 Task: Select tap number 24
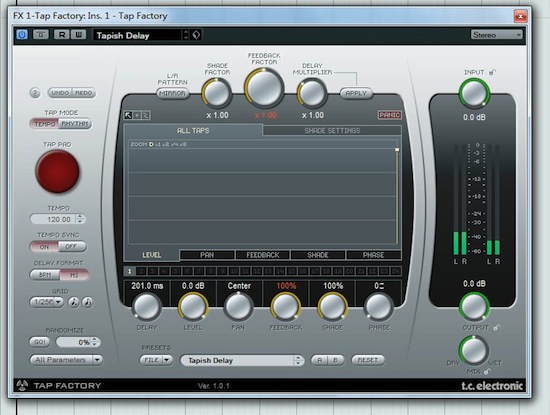point(396,271)
